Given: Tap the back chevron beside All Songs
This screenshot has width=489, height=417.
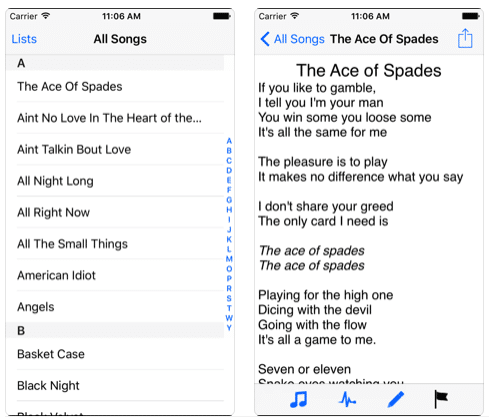Looking at the screenshot, I should pyautogui.click(x=265, y=39).
